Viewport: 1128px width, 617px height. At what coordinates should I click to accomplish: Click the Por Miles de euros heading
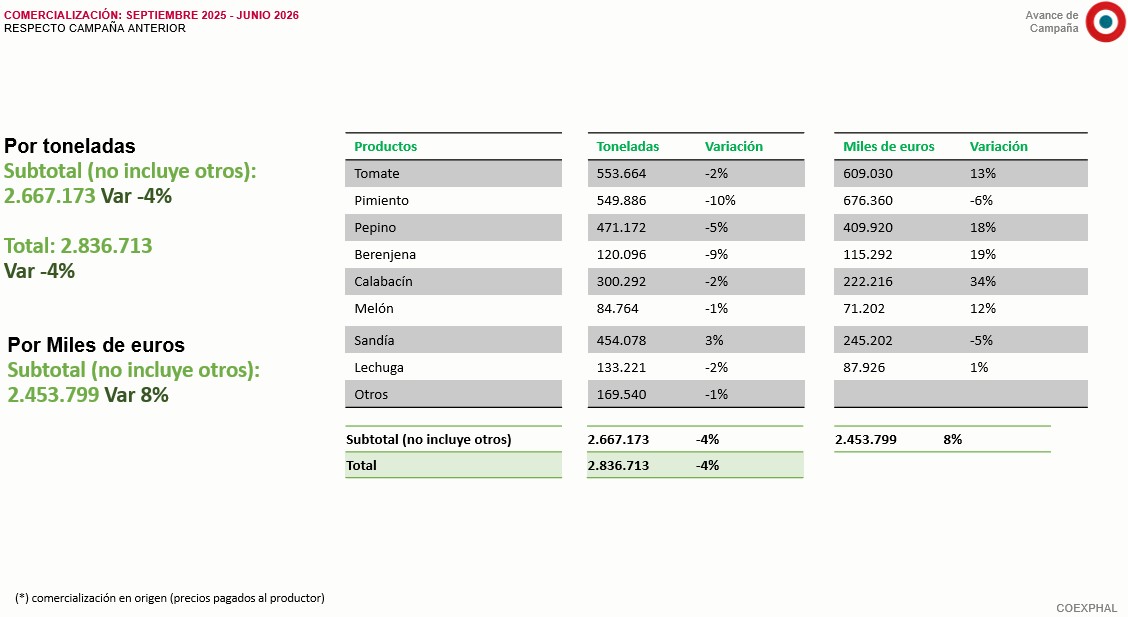point(96,345)
